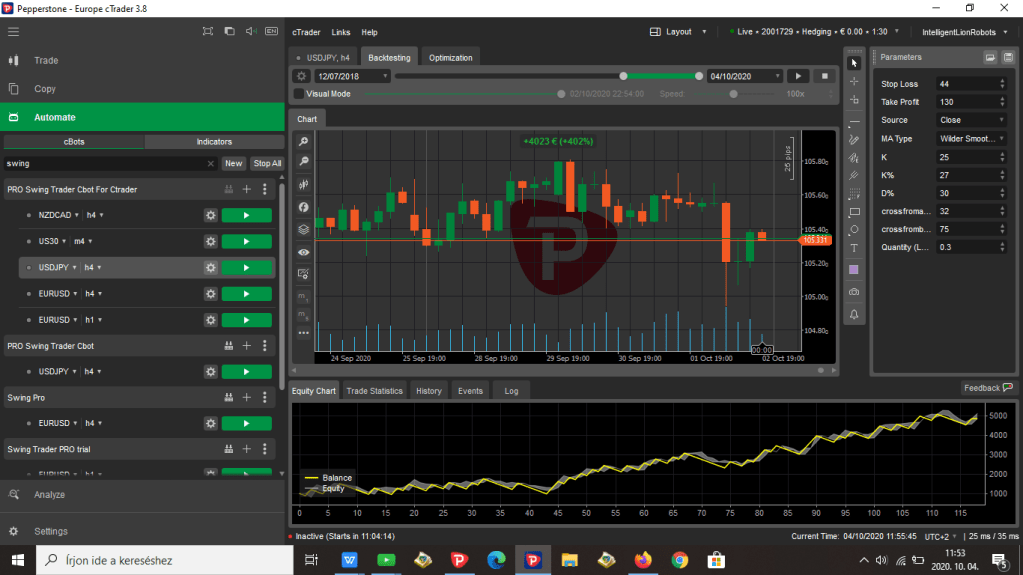
Task: Select the crosshair tool in drawing toolbar
Action: click(854, 81)
